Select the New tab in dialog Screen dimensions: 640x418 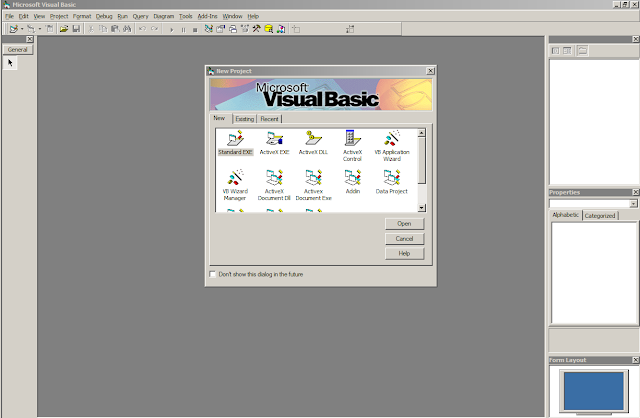[220, 118]
